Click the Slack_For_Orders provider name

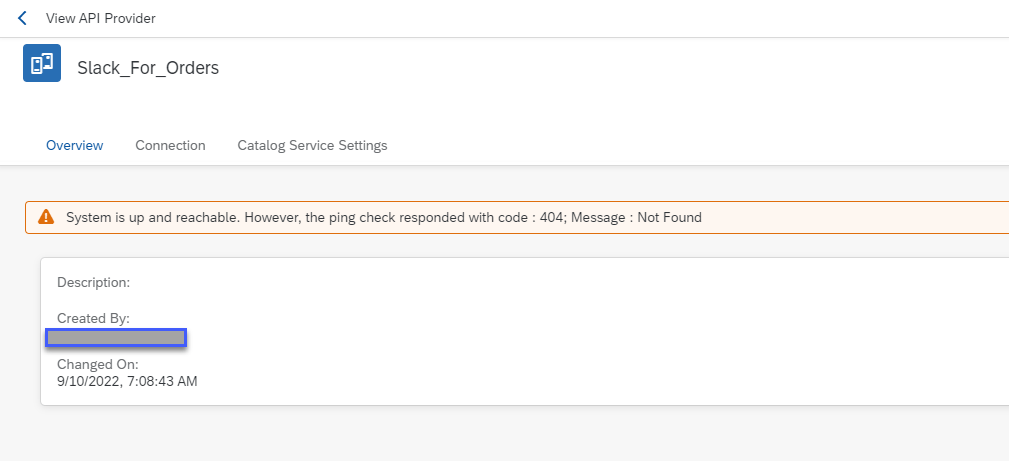[148, 68]
